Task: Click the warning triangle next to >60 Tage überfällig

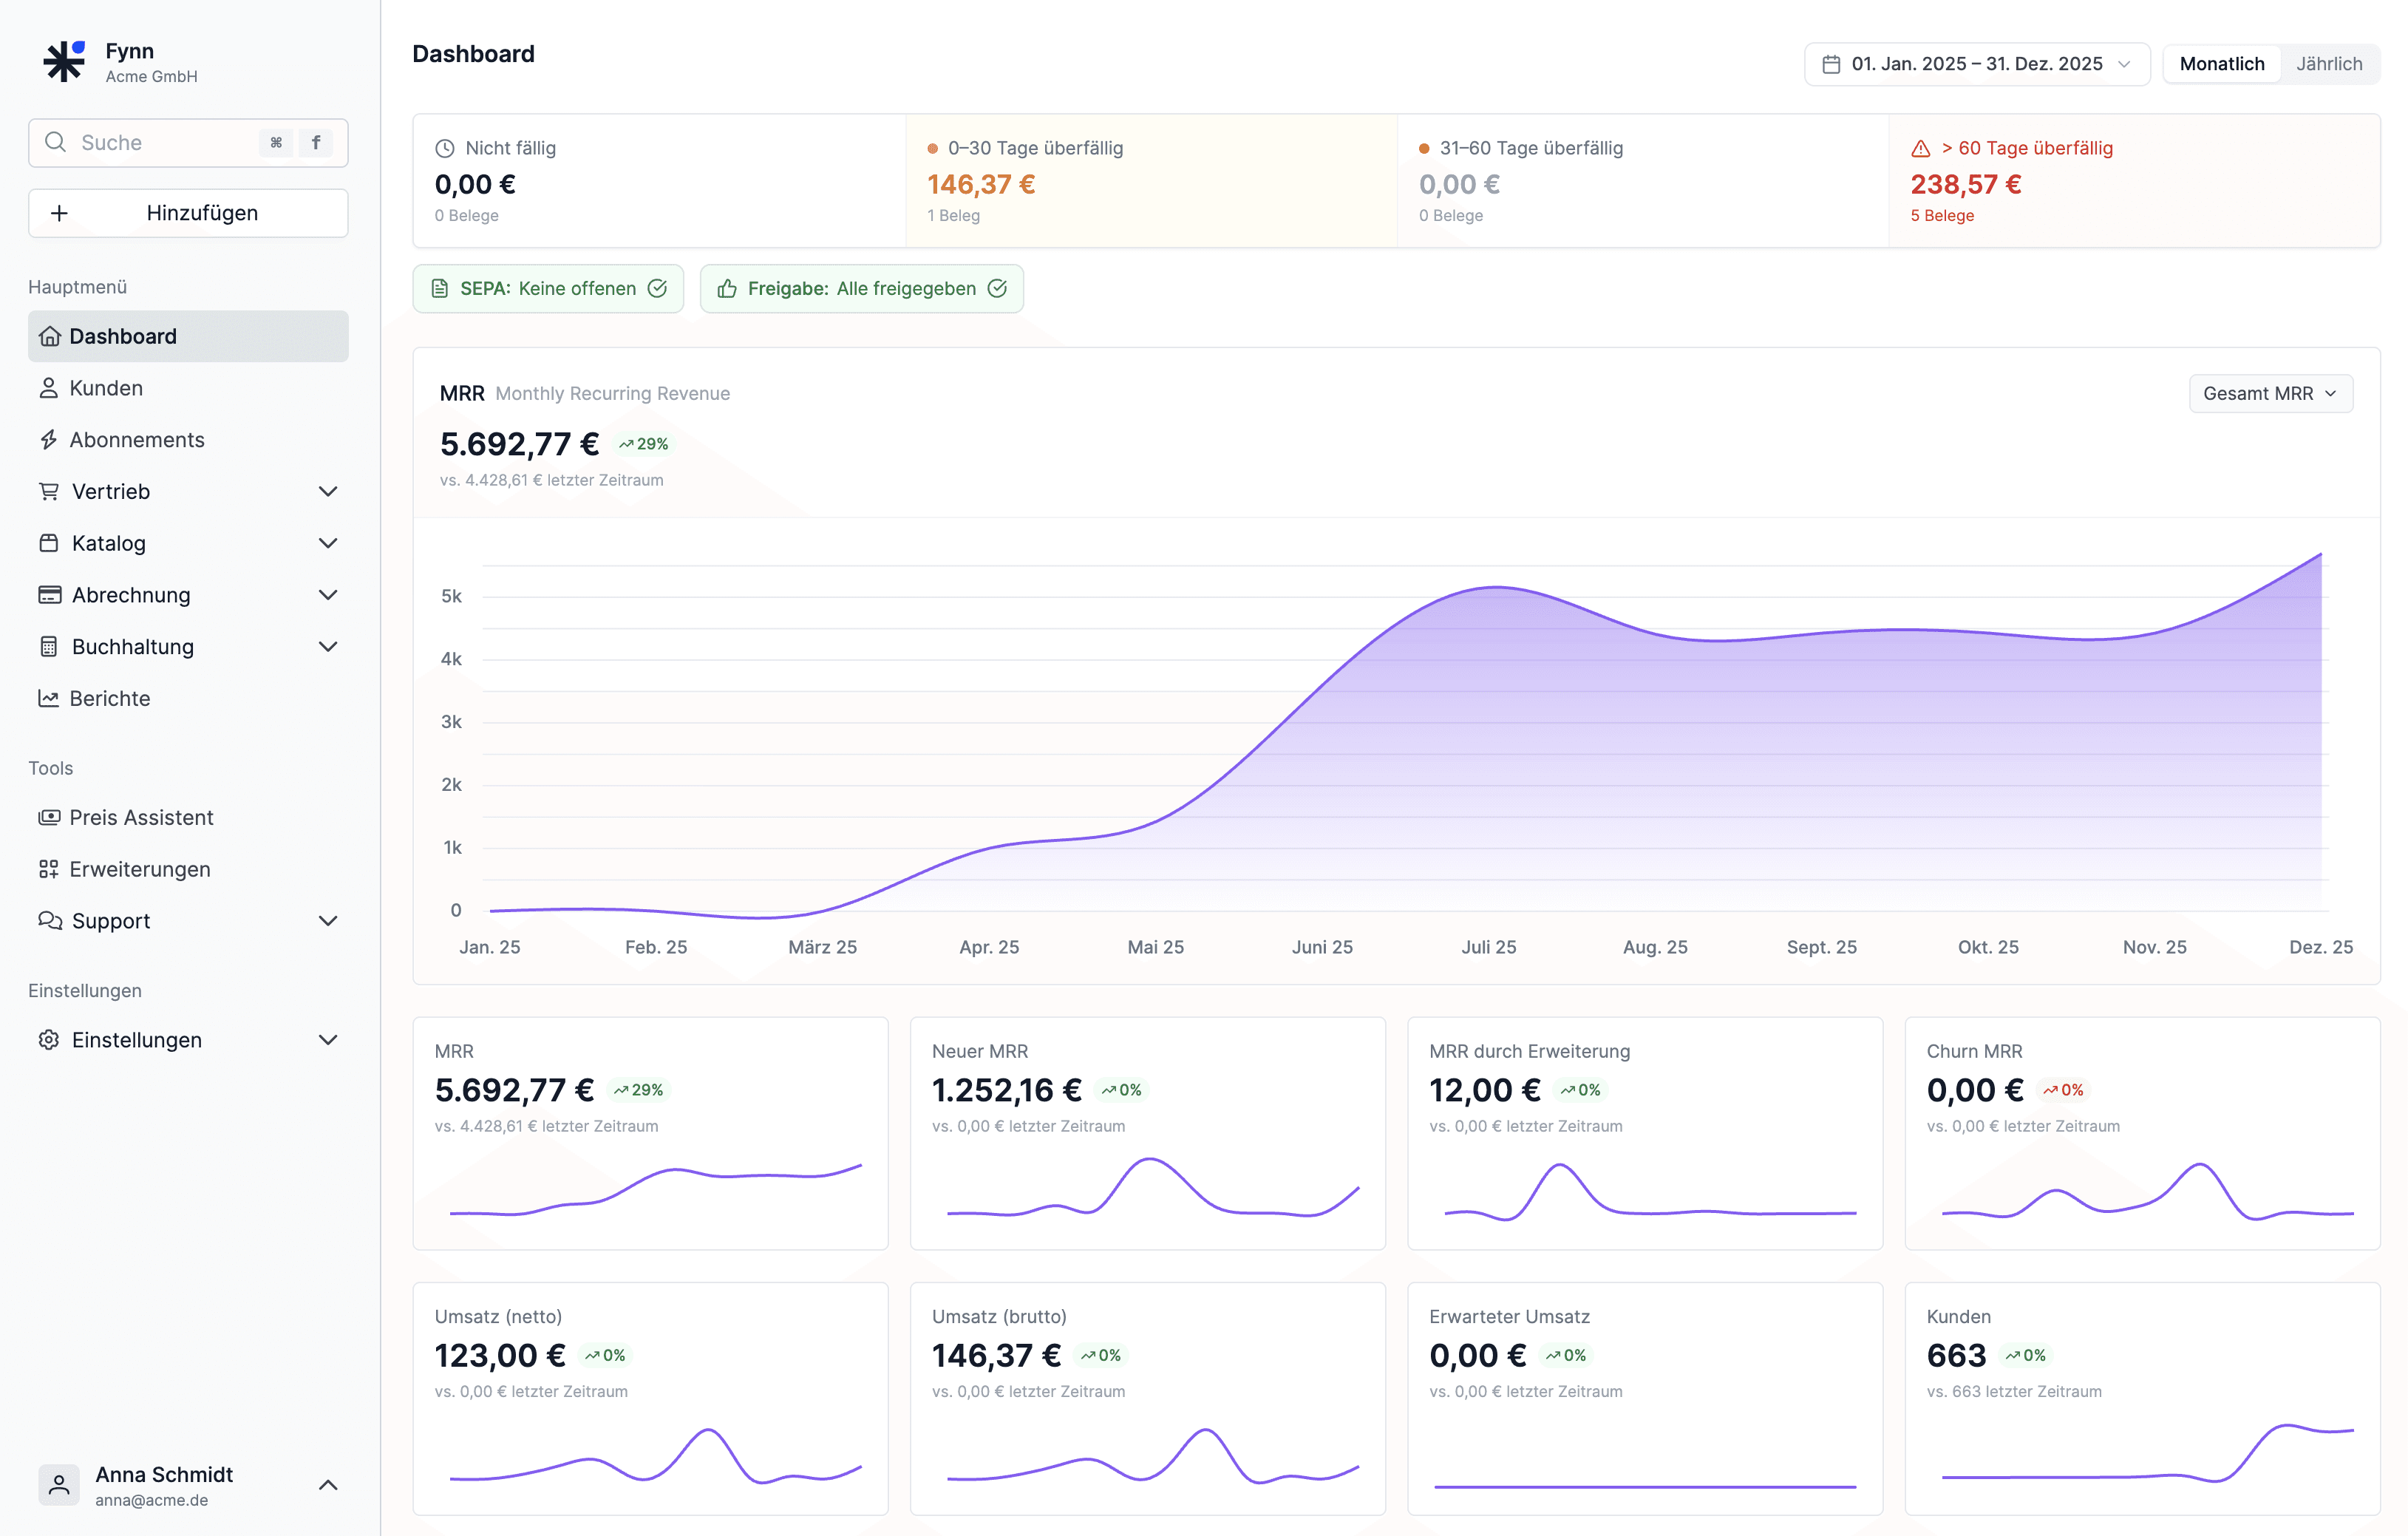Action: [x=1920, y=149]
